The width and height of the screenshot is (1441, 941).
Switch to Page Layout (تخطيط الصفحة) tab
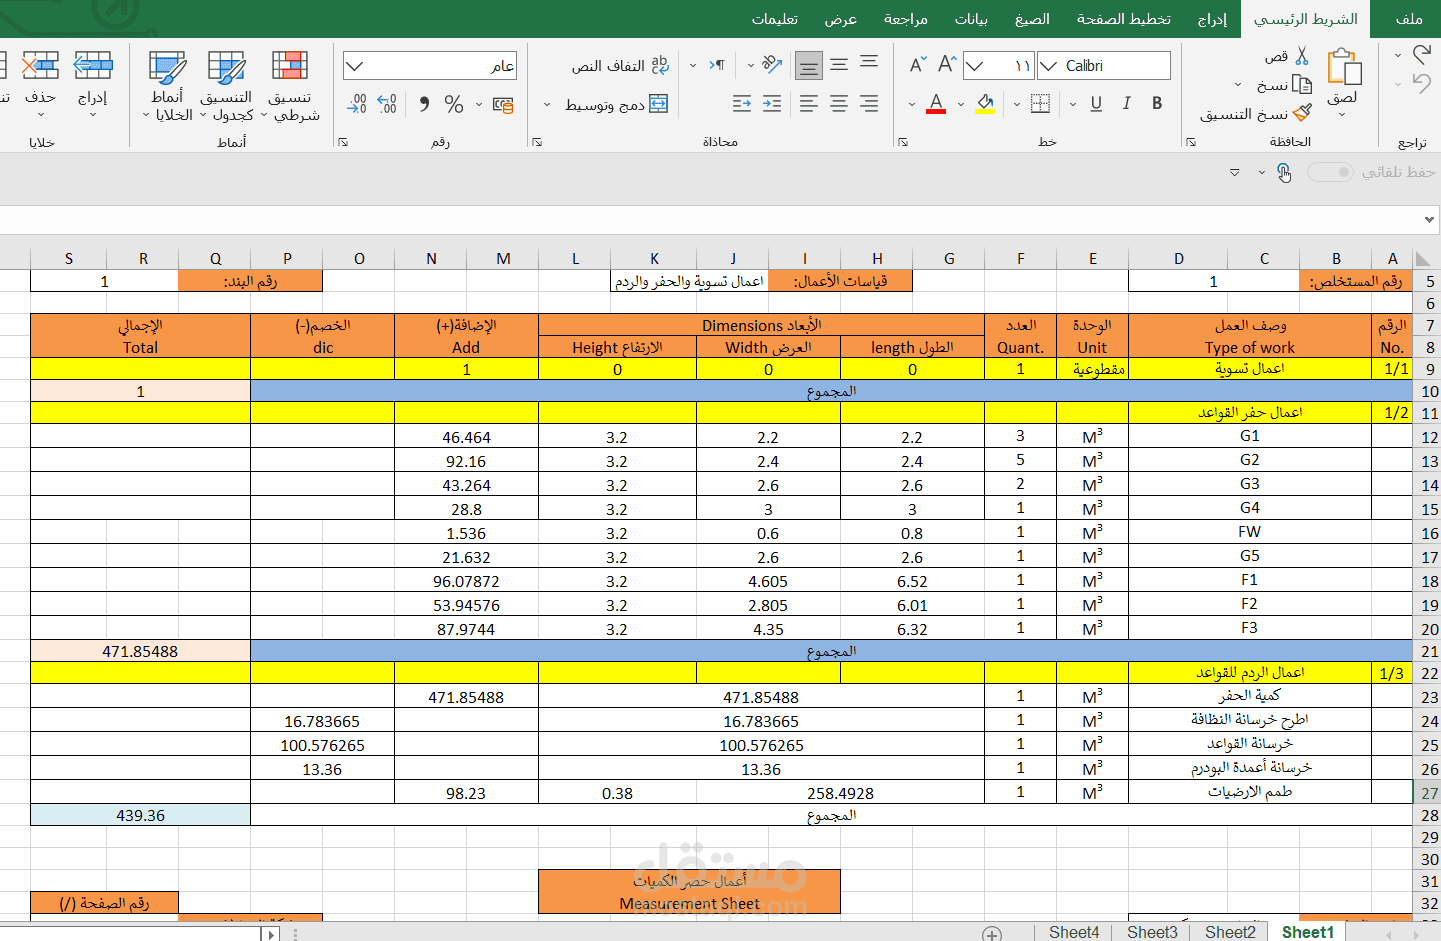point(1123,19)
